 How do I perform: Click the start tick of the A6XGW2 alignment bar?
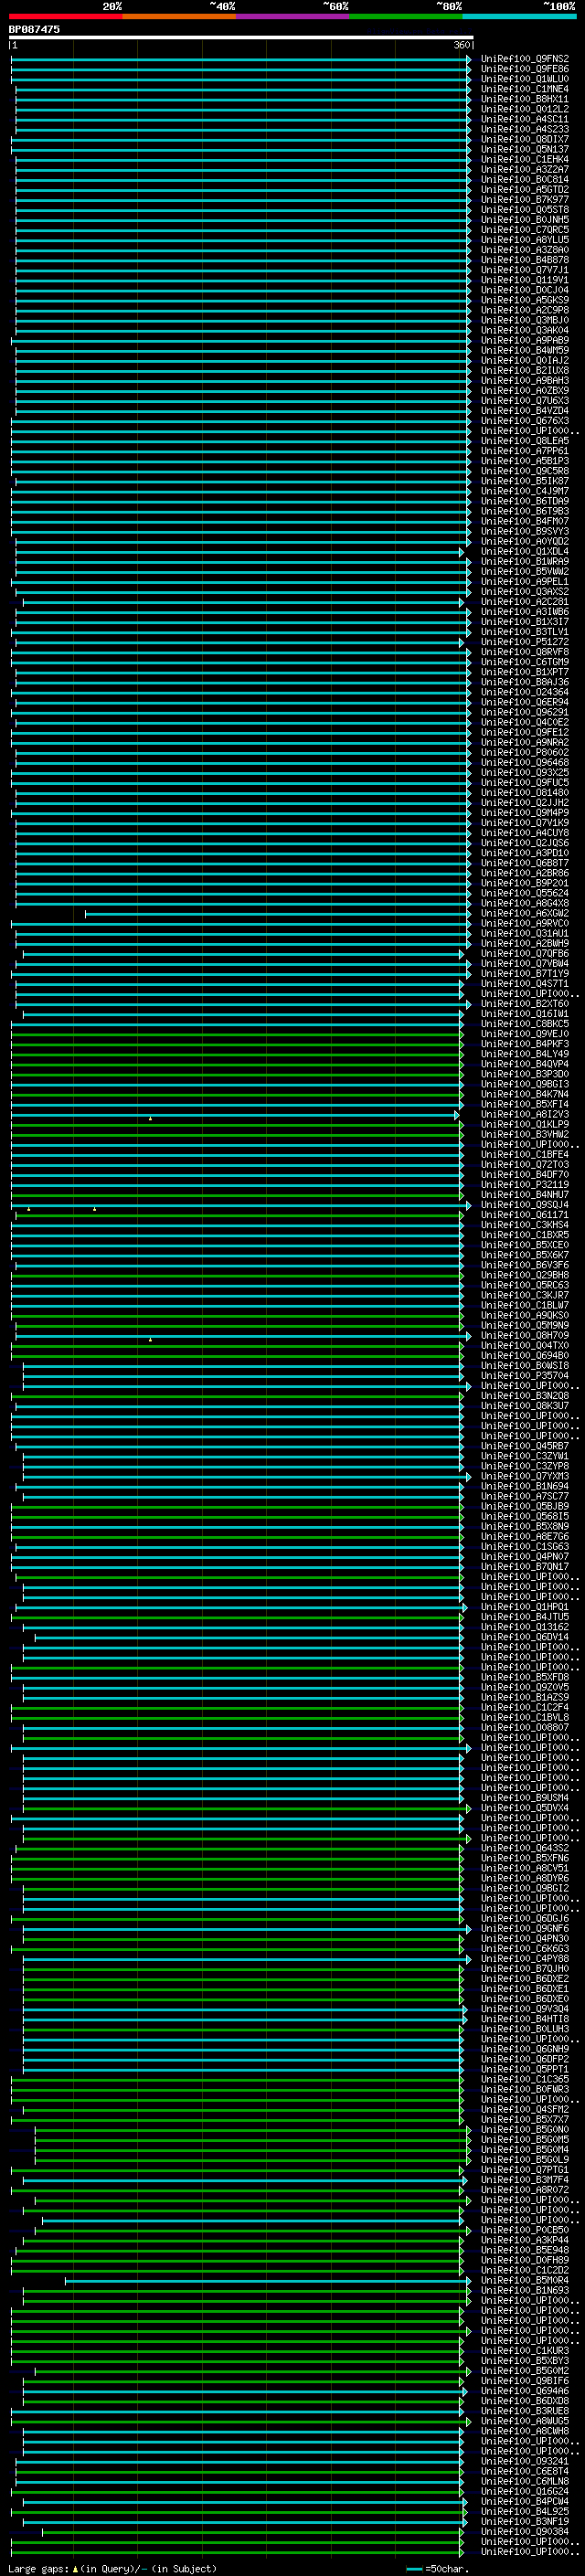[86, 913]
